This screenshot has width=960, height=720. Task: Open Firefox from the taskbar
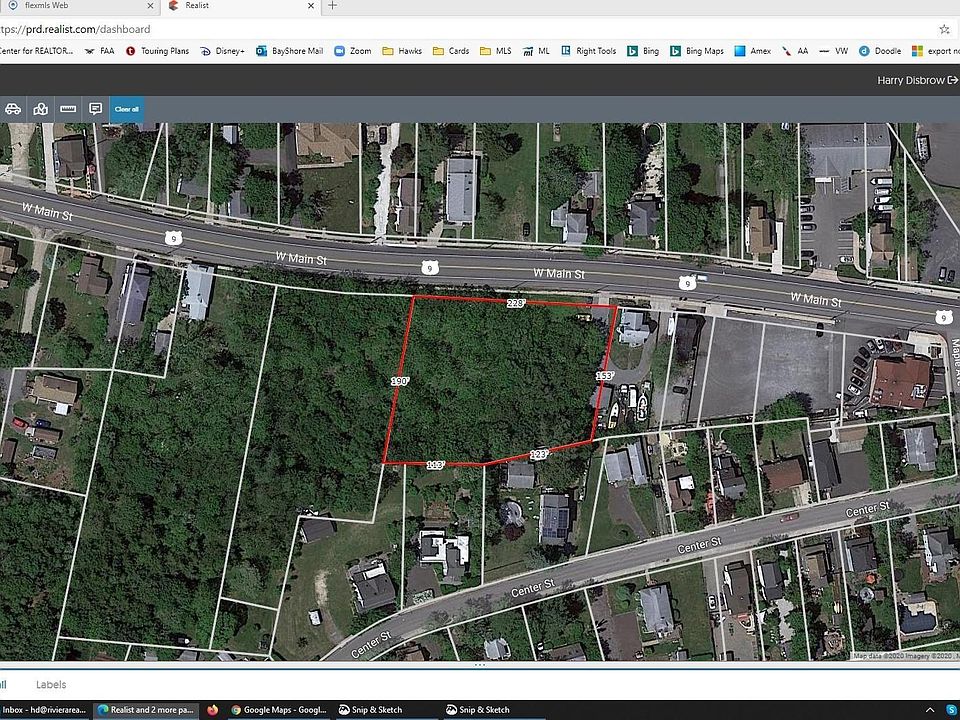coord(212,710)
